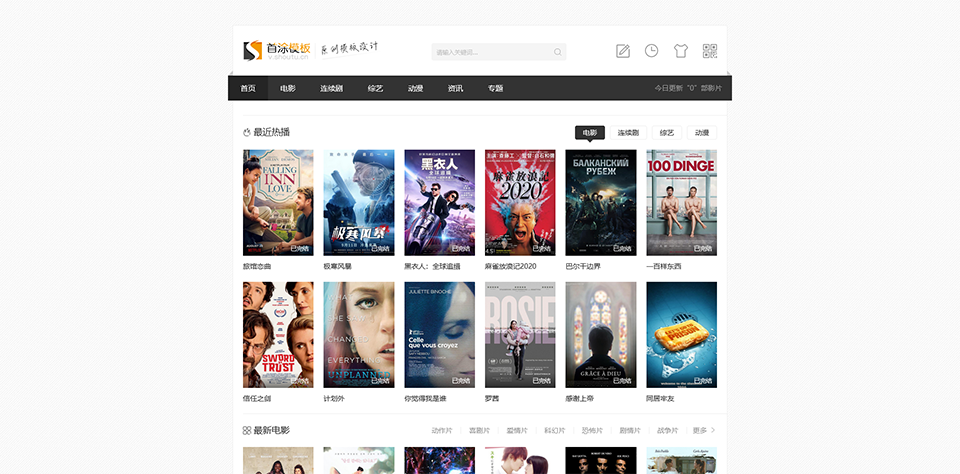Click the 最新电影 grid icon
Viewport: 960px width, 474px height.
[247, 431]
